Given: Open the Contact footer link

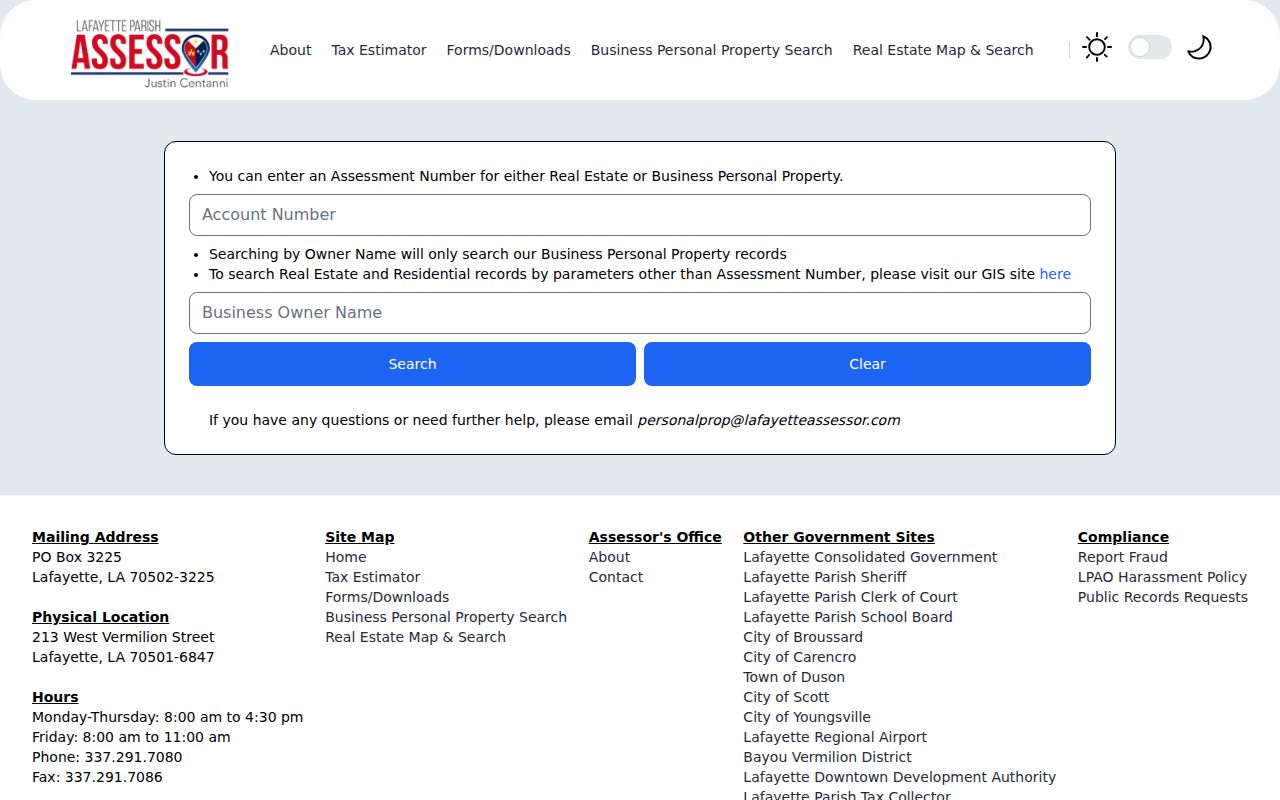Looking at the screenshot, I should tap(616, 577).
